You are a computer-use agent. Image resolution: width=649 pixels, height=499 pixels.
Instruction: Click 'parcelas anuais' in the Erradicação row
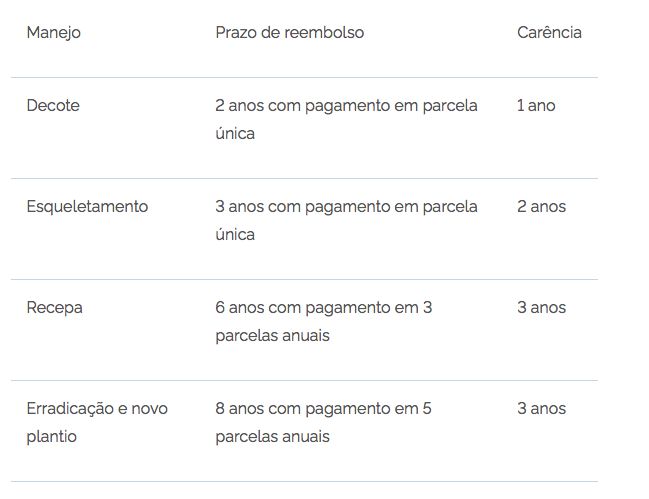(x=272, y=436)
